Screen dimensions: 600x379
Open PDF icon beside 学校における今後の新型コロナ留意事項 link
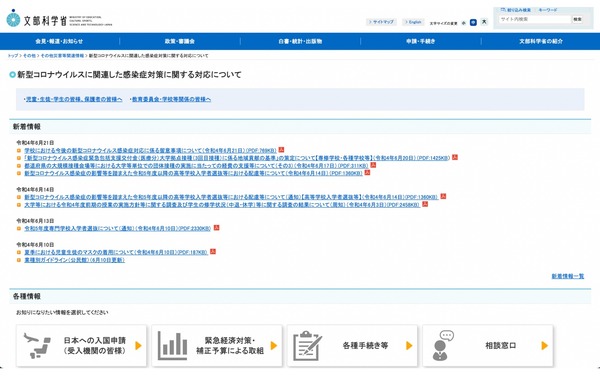click(x=281, y=150)
